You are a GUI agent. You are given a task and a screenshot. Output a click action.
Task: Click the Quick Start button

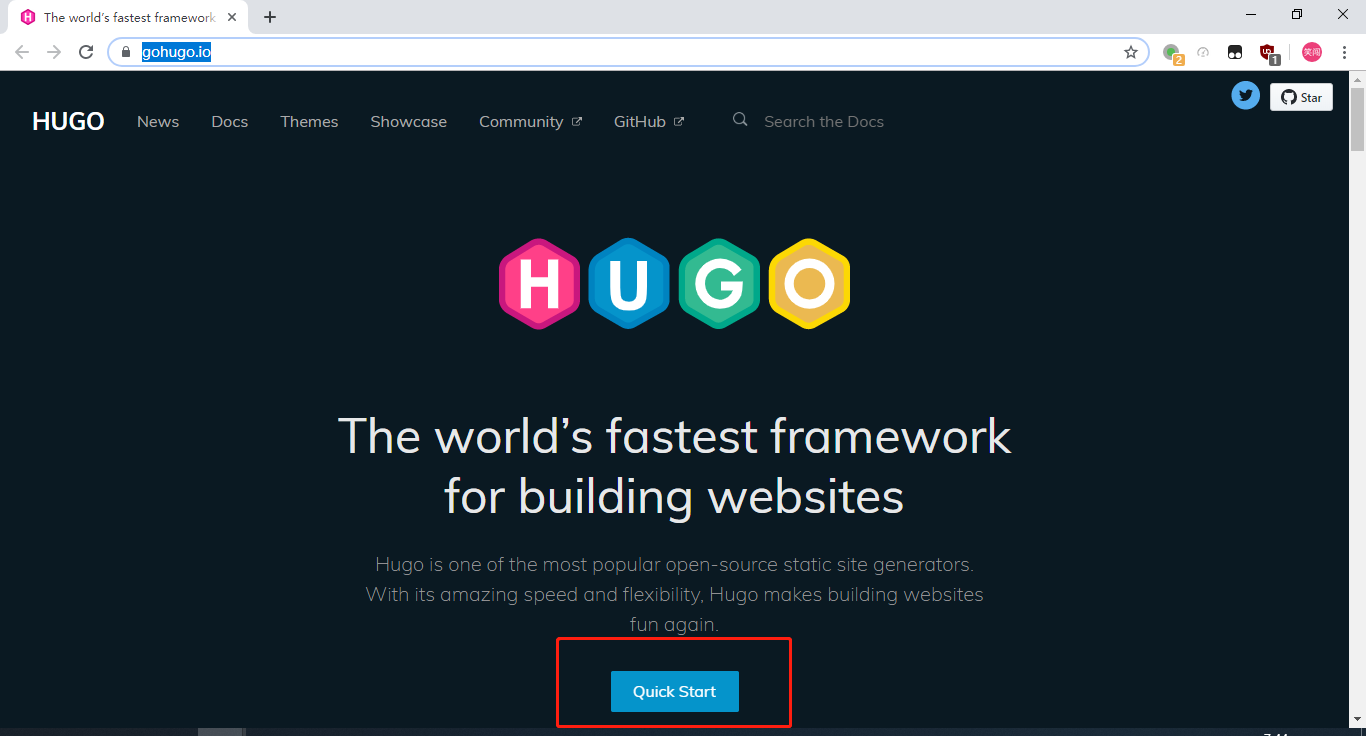click(x=675, y=692)
